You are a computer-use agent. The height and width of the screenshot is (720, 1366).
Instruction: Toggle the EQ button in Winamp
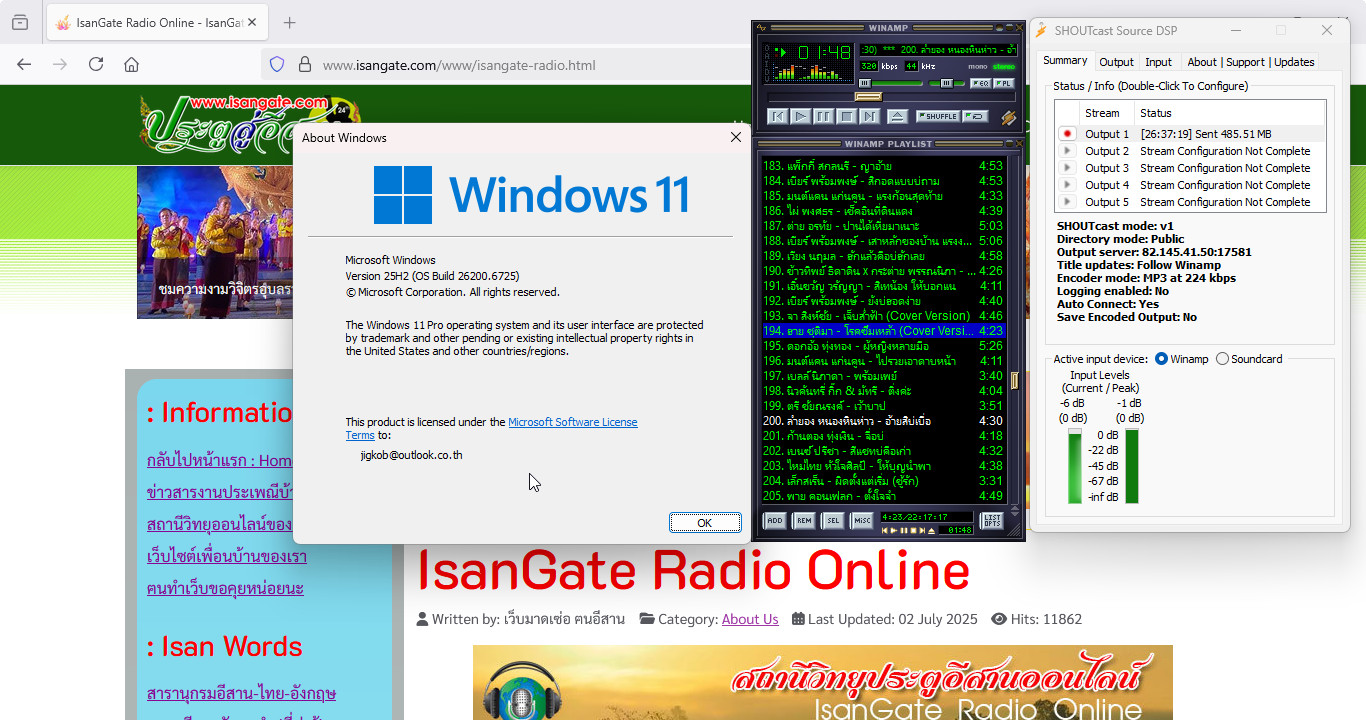pyautogui.click(x=980, y=83)
